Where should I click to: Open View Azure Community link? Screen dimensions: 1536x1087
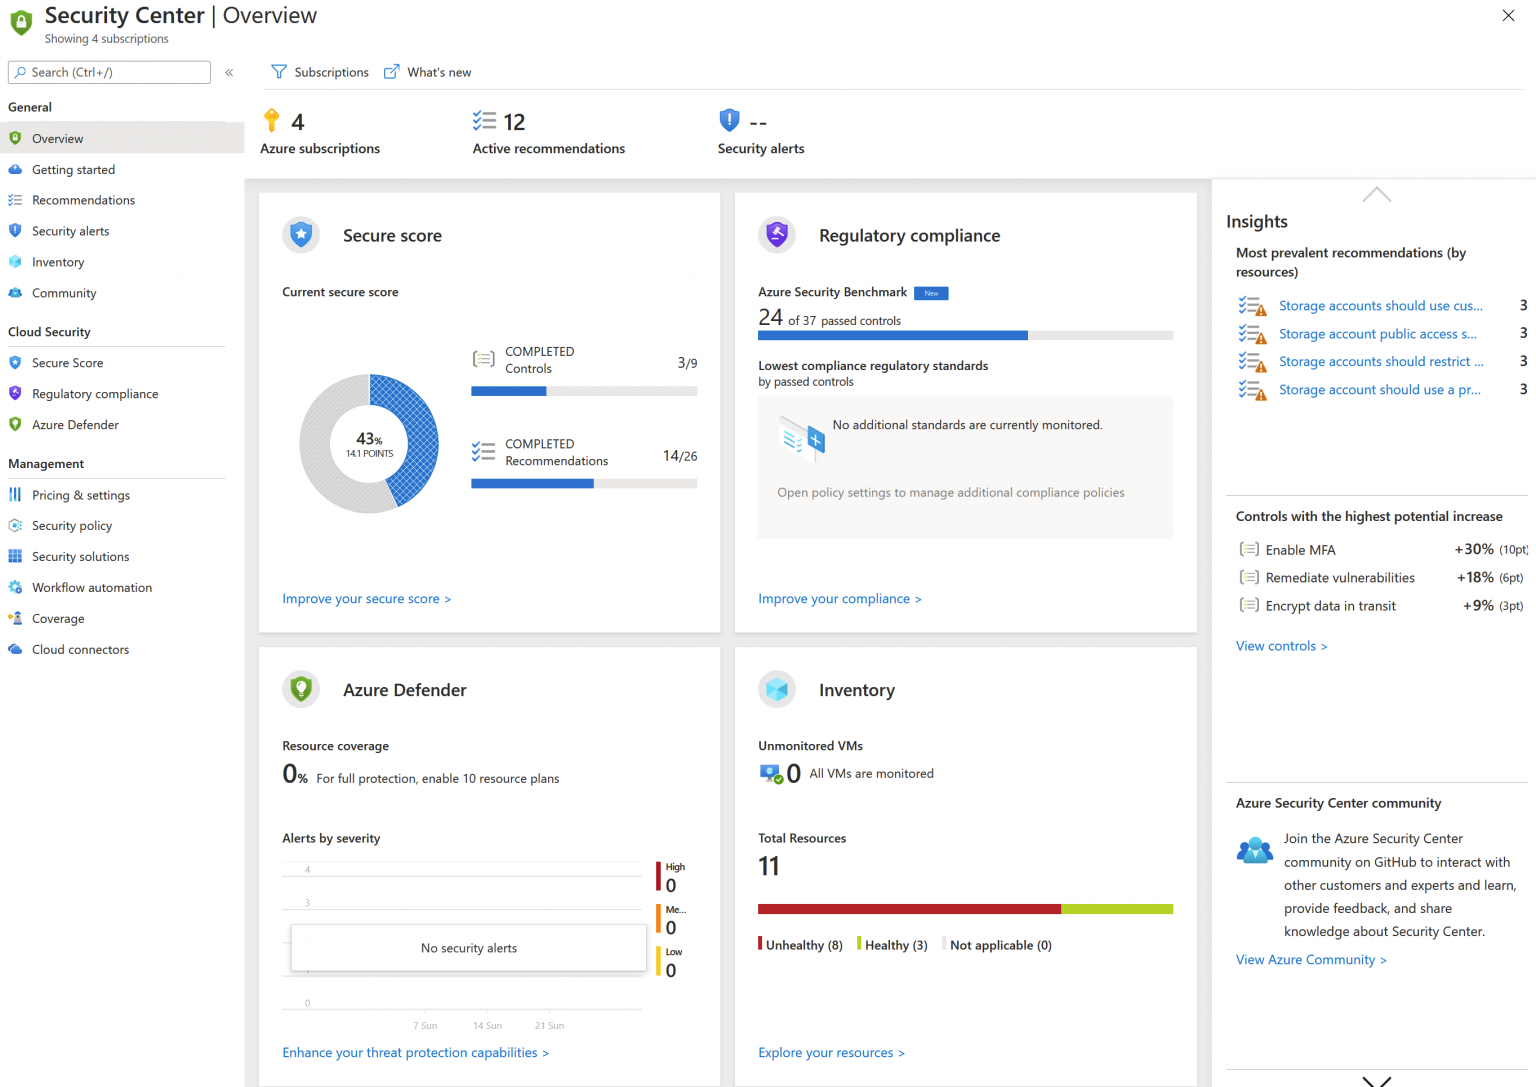[1311, 960]
